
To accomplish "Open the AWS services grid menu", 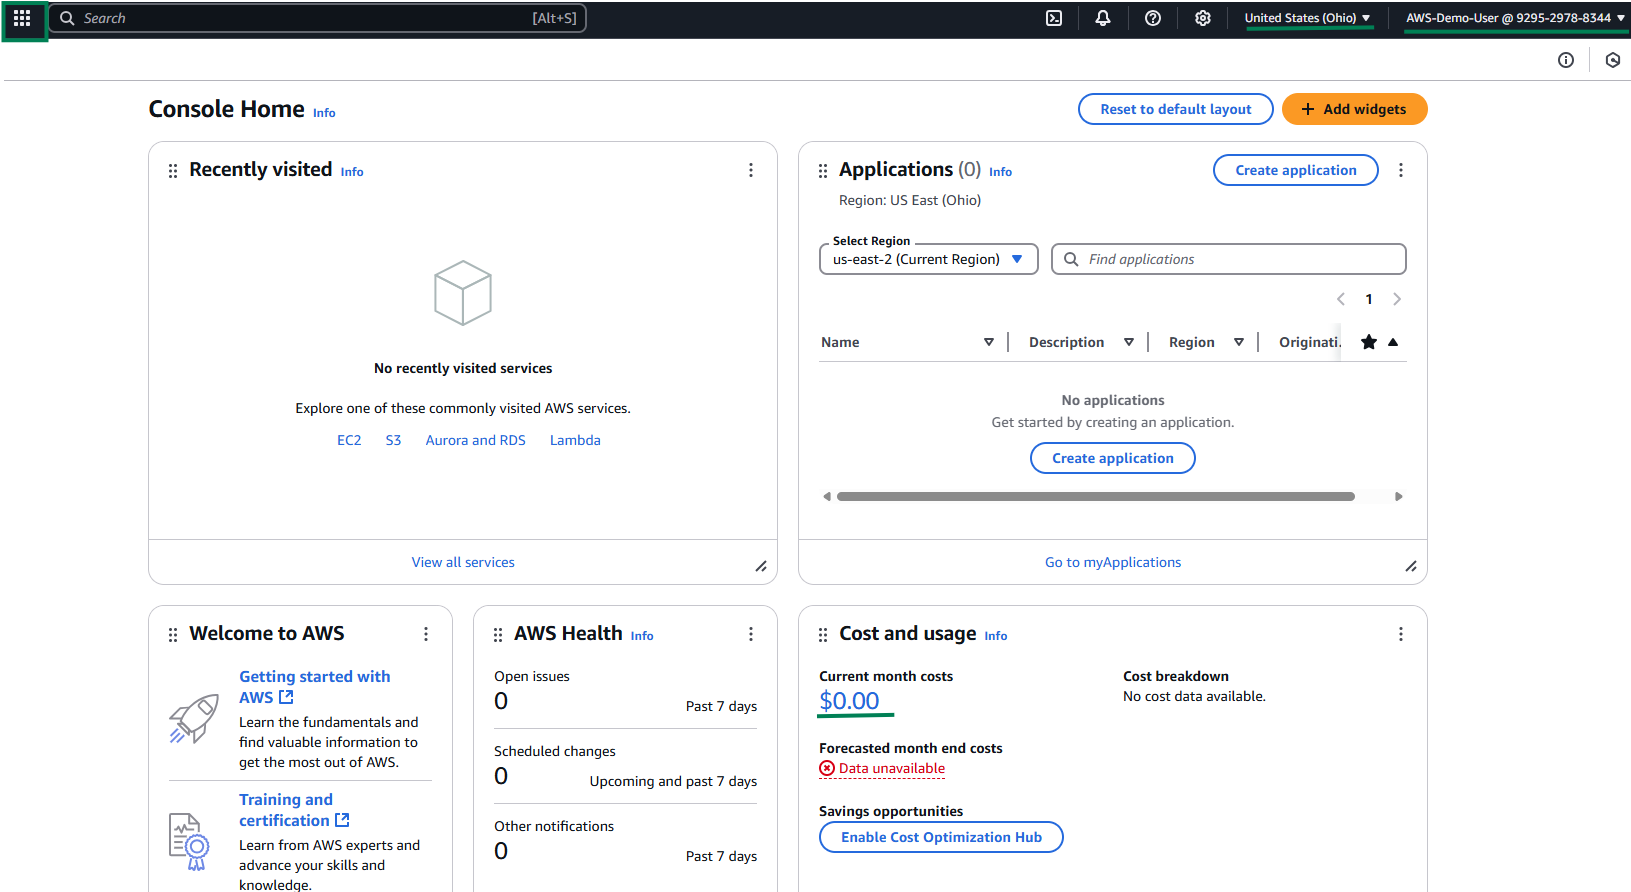I will click(x=22, y=18).
